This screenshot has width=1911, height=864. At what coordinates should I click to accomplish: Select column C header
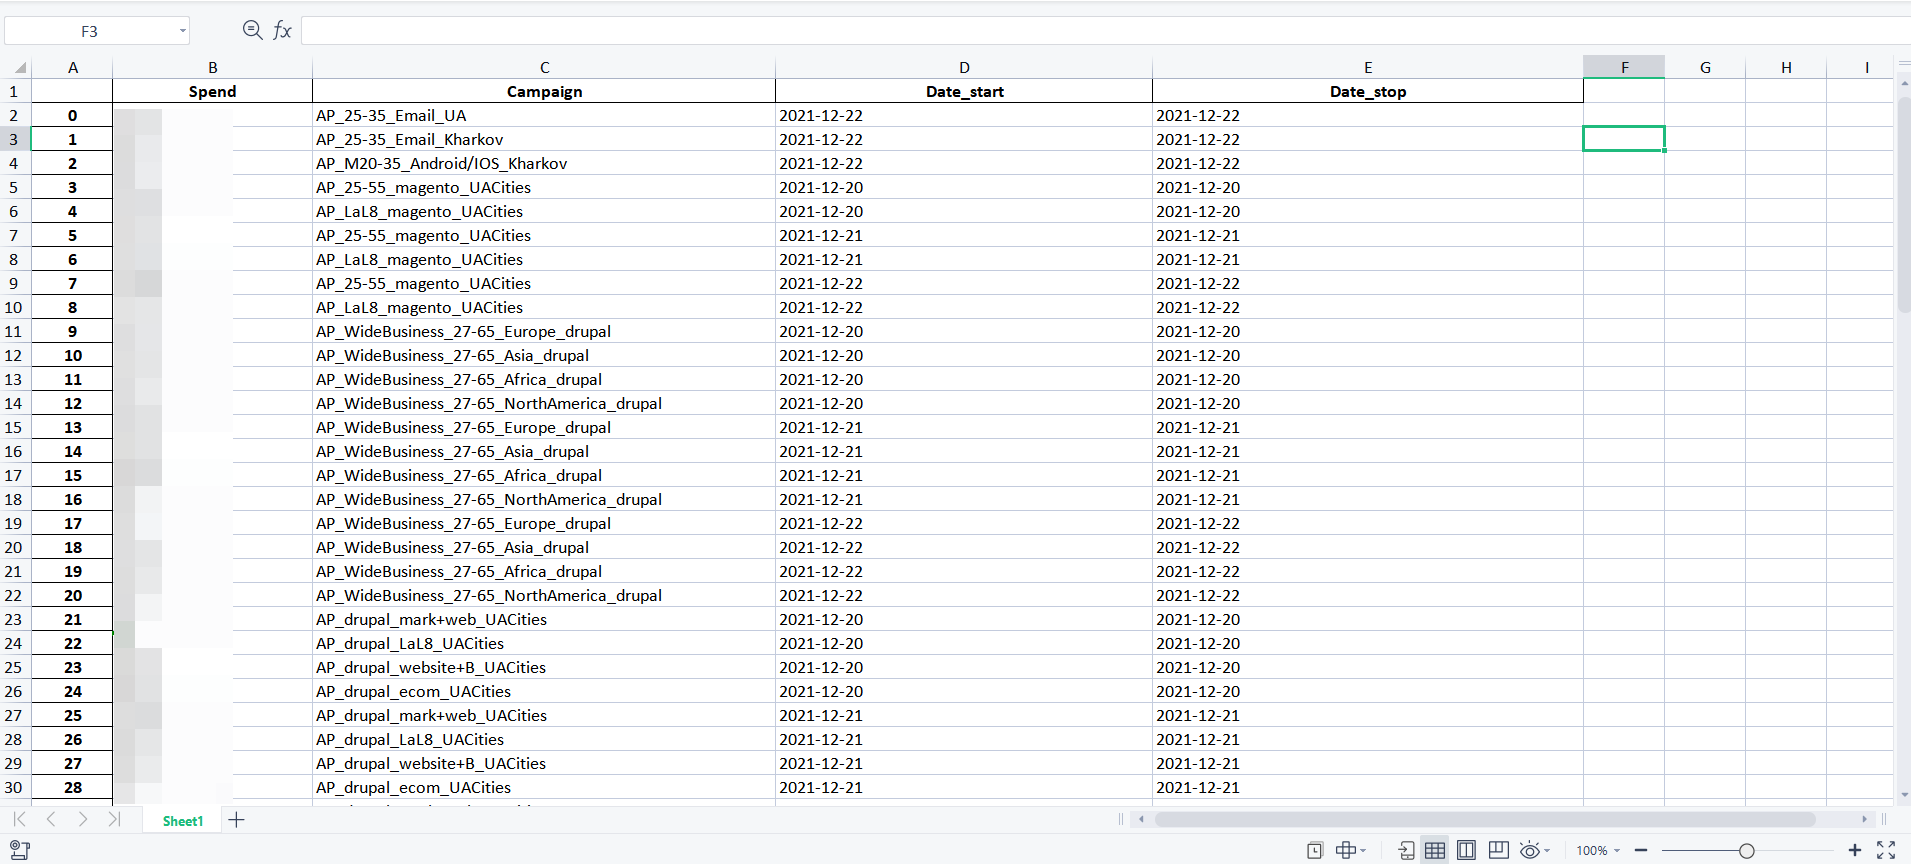point(544,67)
